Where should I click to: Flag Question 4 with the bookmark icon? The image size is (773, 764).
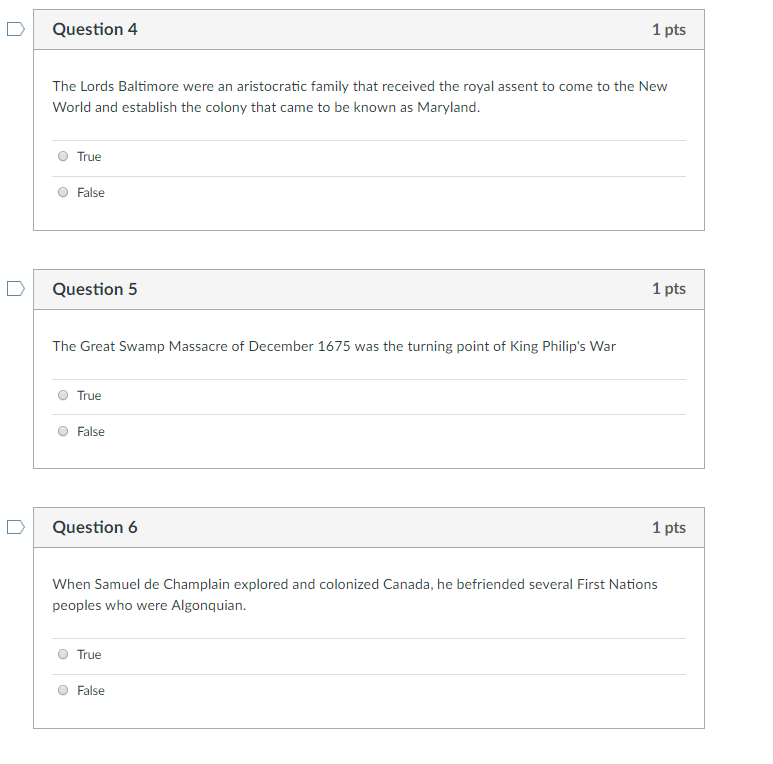pyautogui.click(x=15, y=29)
